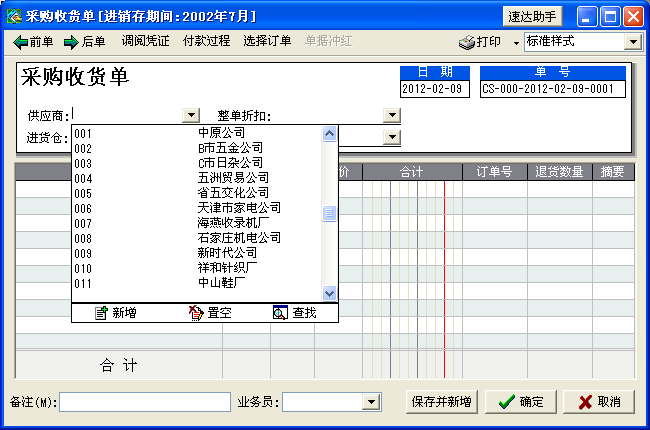This screenshot has height=430, width=650.
Task: Close the 采购收货单 window
Action: pyautogui.click(x=634, y=17)
